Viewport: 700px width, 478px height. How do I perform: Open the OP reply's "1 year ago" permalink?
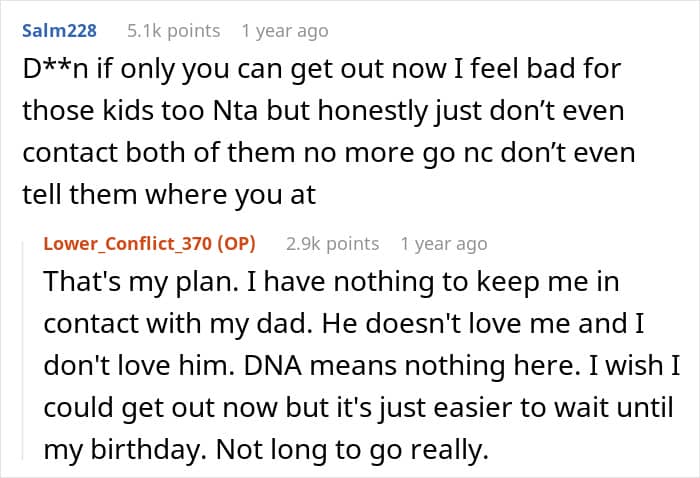pos(444,243)
